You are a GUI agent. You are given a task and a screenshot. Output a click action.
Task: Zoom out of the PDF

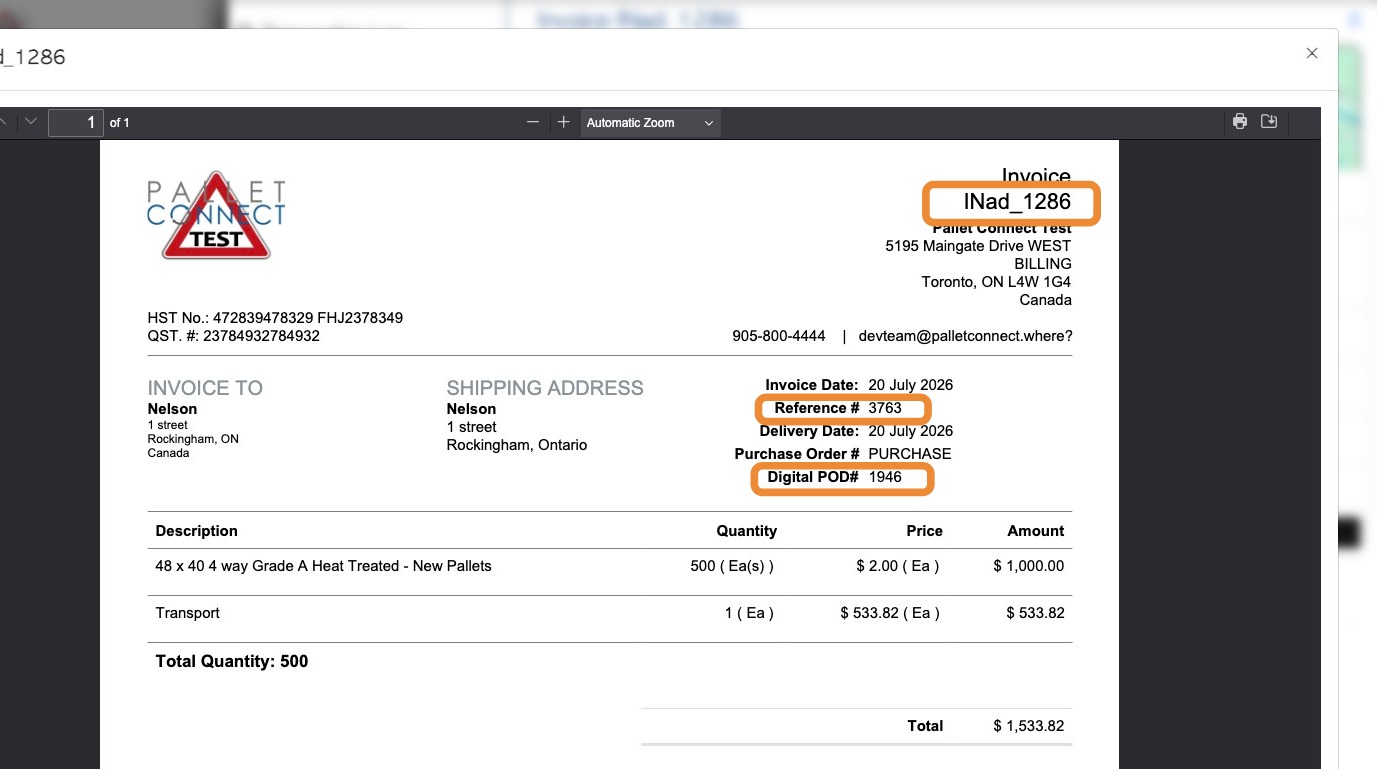pyautogui.click(x=533, y=122)
